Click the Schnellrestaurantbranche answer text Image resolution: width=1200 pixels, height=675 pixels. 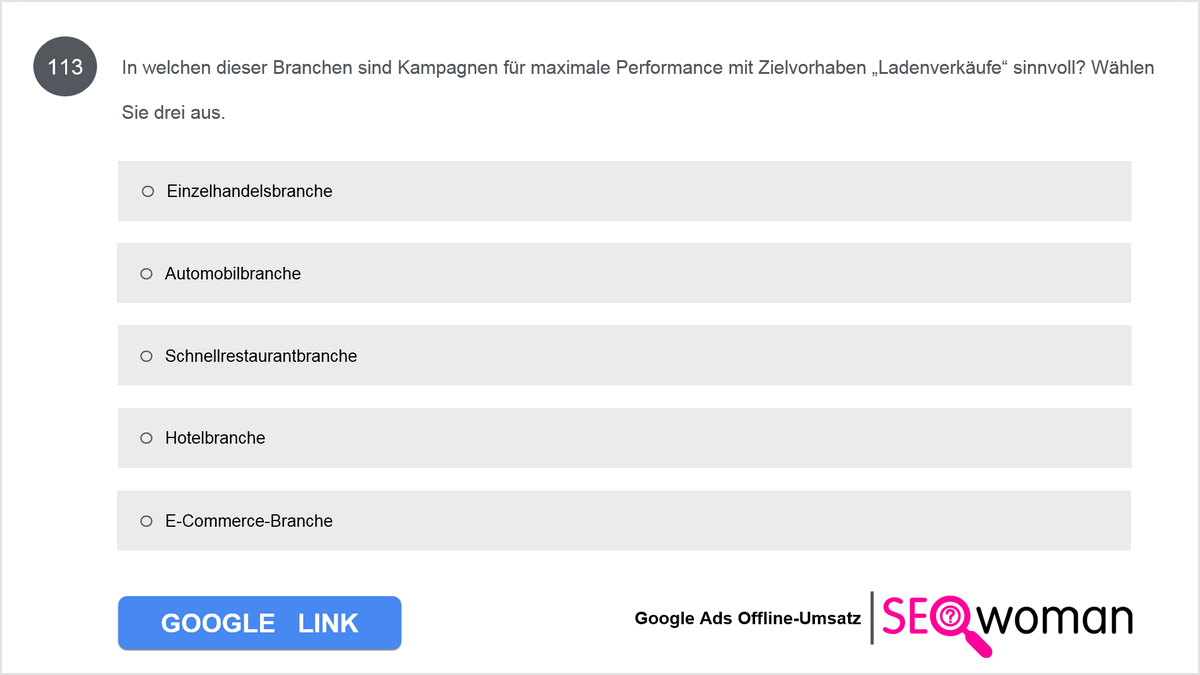coord(261,356)
